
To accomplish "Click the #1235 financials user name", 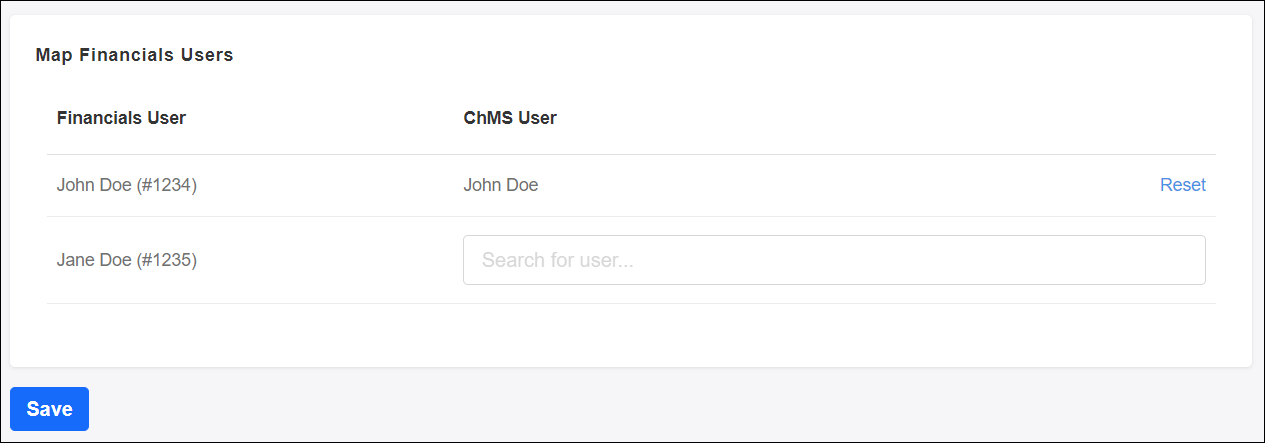I will 127,260.
